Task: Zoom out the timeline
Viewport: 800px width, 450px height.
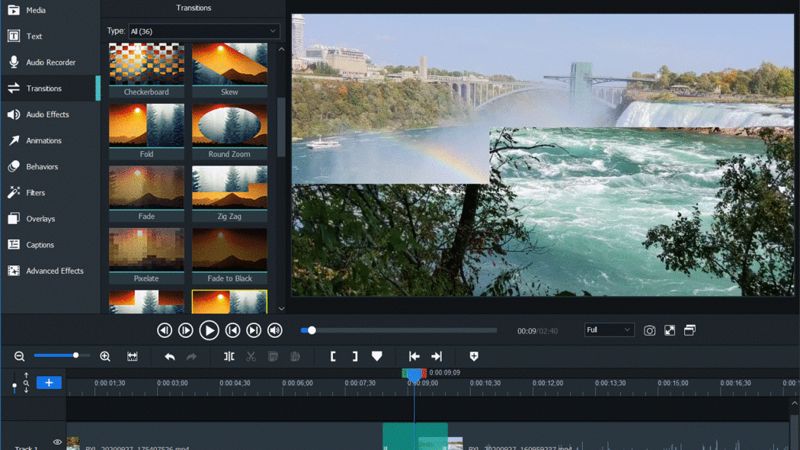Action: click(19, 356)
